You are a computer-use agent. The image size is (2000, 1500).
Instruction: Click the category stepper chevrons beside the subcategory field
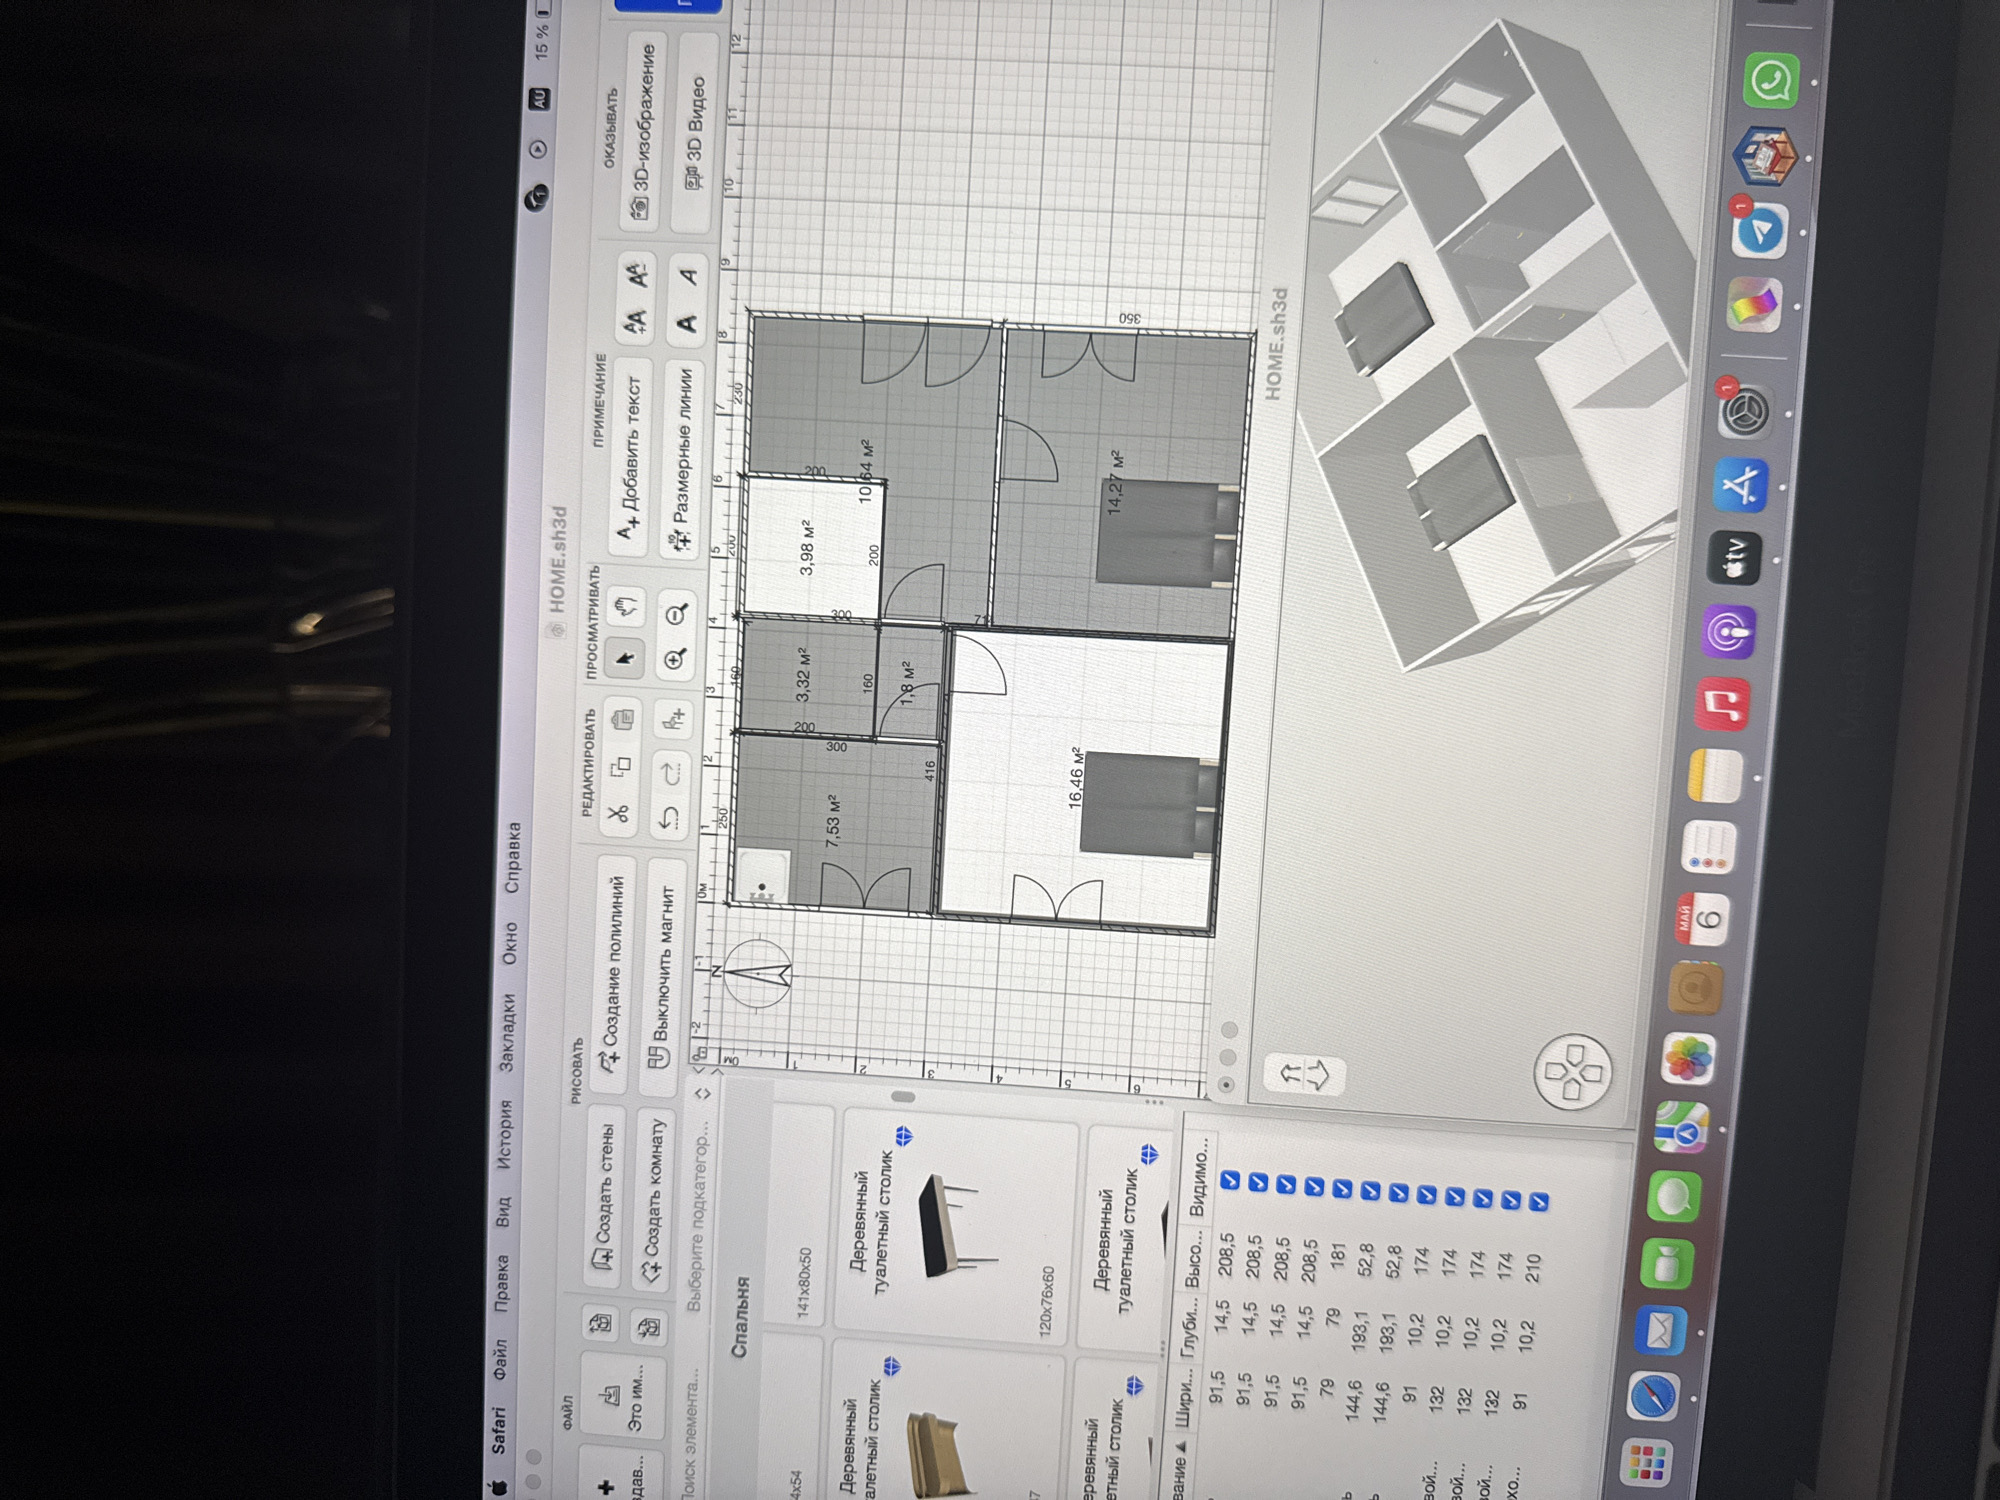click(x=702, y=1093)
